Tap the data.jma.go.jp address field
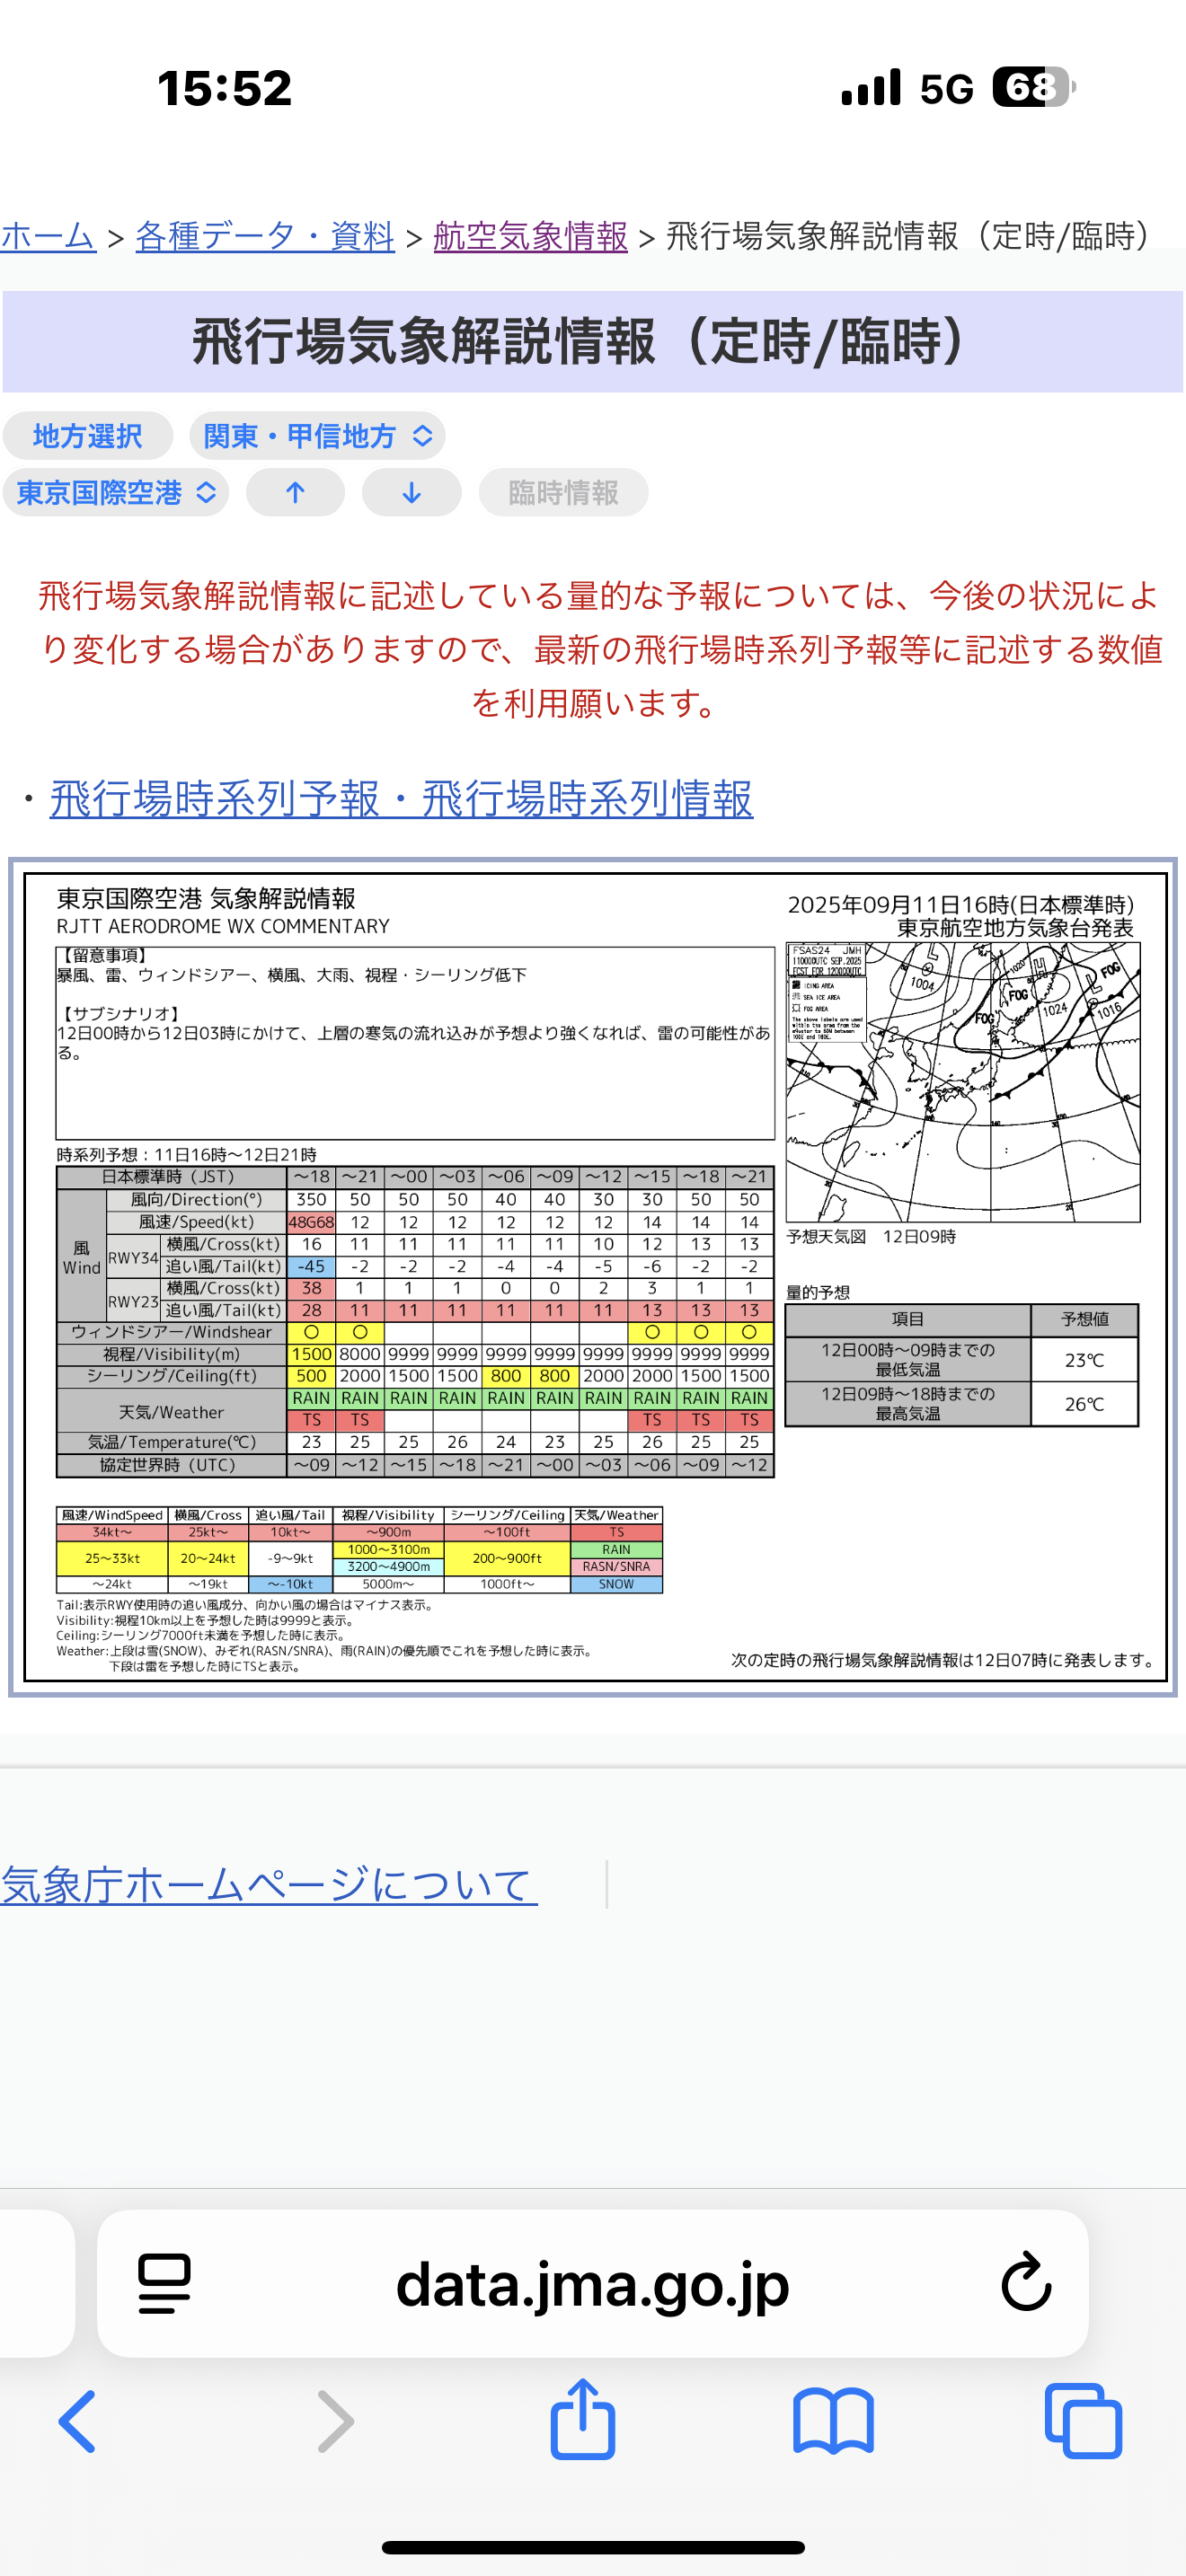Image resolution: width=1186 pixels, height=2576 pixels. 593,2284
